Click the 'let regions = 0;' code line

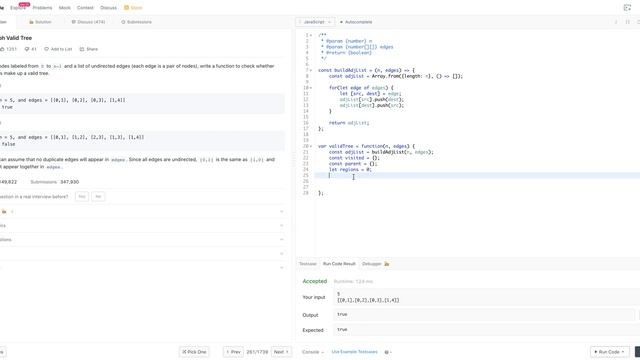pyautogui.click(x=350, y=169)
